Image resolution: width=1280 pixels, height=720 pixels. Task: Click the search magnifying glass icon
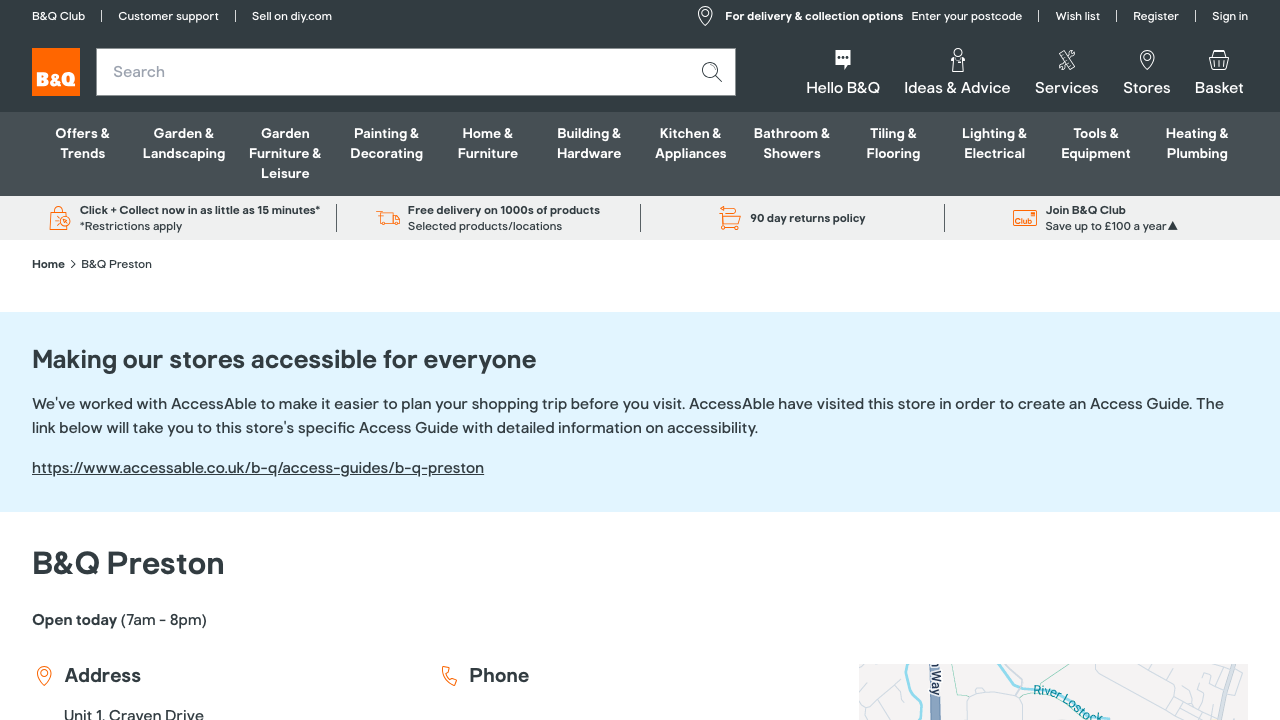pyautogui.click(x=711, y=72)
